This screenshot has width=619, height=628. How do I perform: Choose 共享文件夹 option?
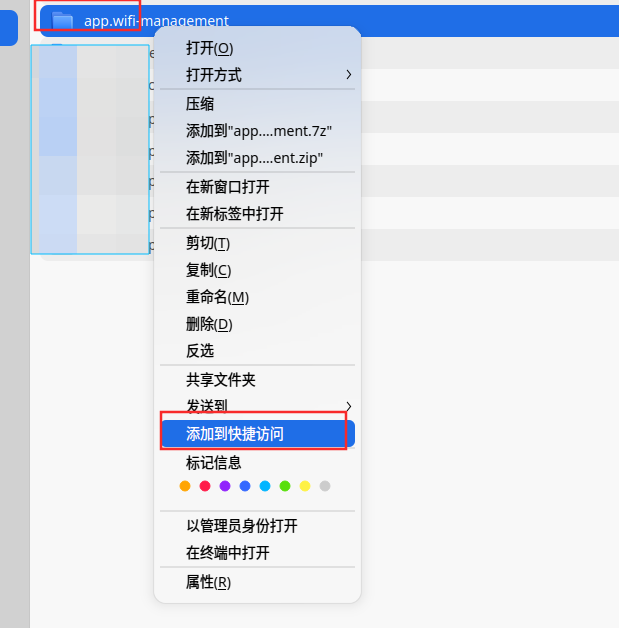pos(257,380)
